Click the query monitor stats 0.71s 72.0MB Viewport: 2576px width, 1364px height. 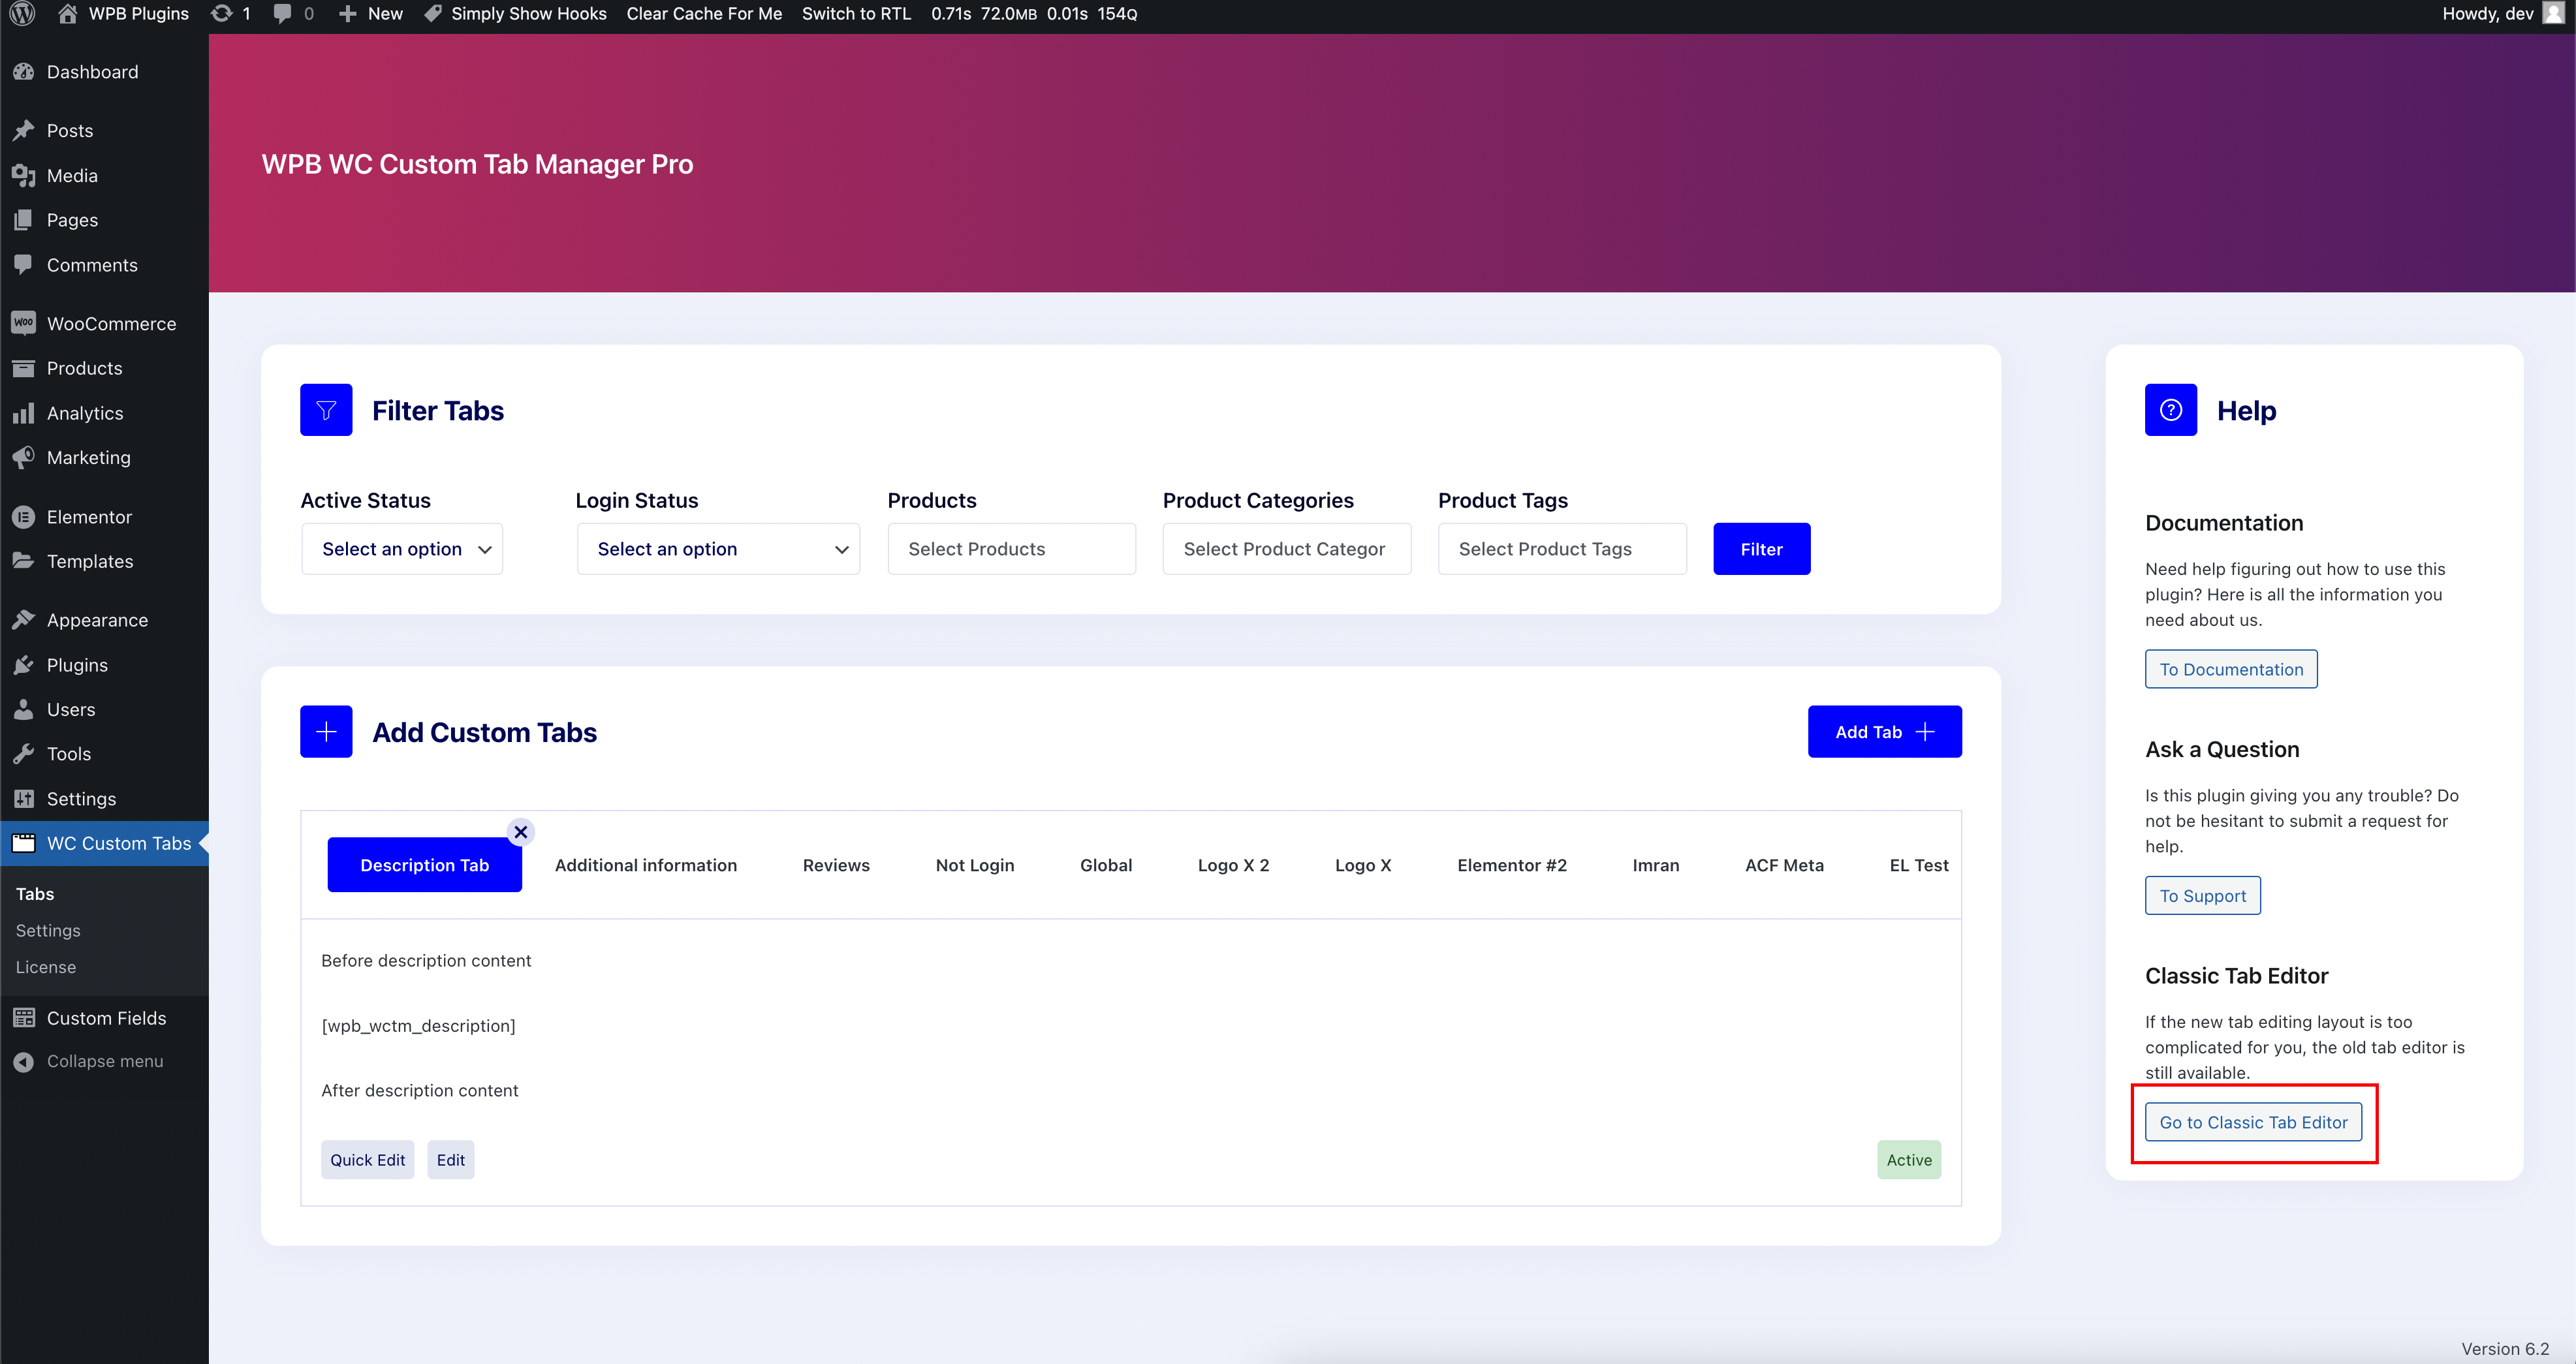pyautogui.click(x=1034, y=14)
